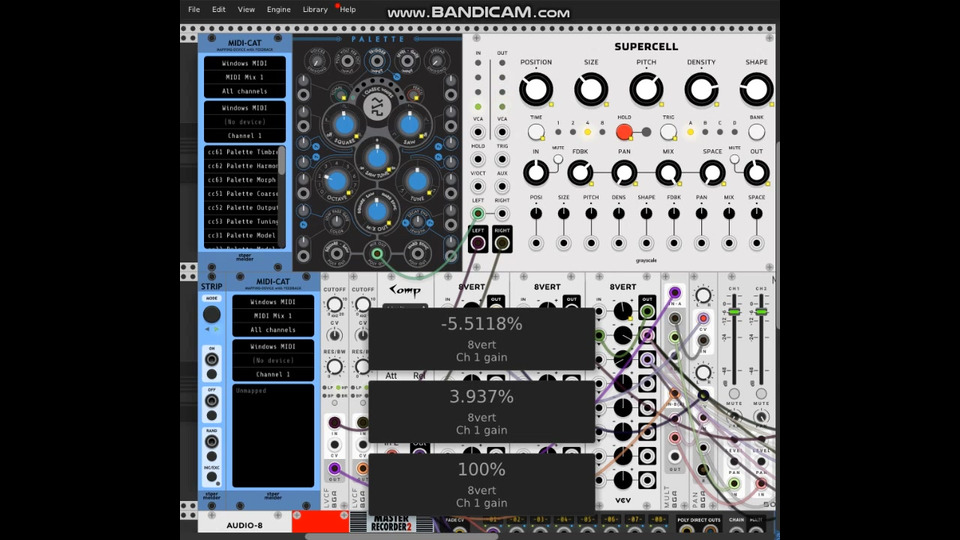Click Supercell HOLD input jack
The height and width of the screenshot is (540, 960).
[x=478, y=159]
